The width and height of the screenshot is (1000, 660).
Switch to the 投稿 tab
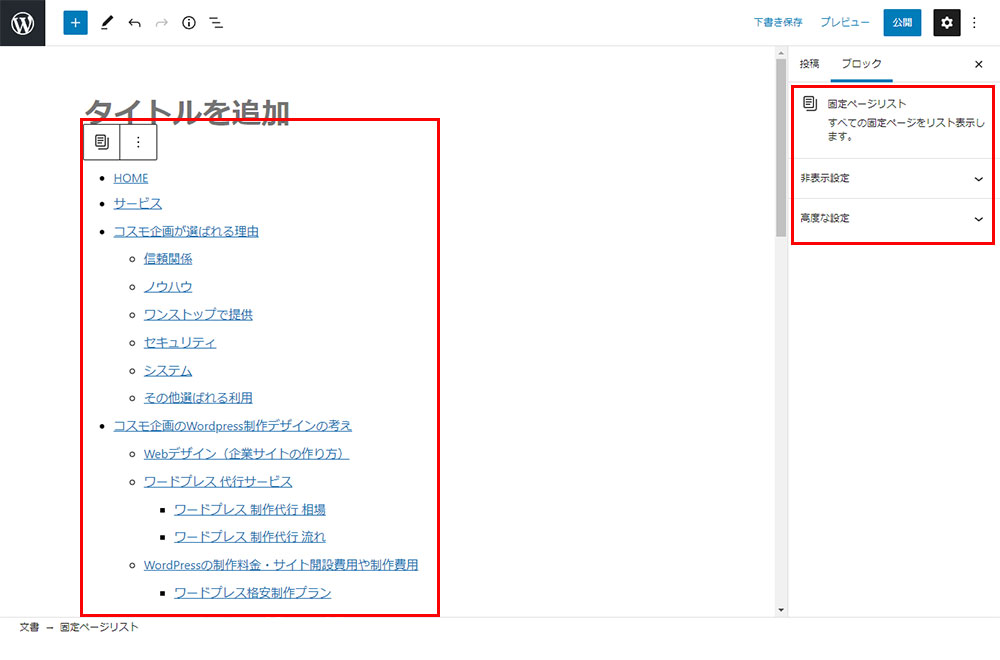tap(809, 64)
